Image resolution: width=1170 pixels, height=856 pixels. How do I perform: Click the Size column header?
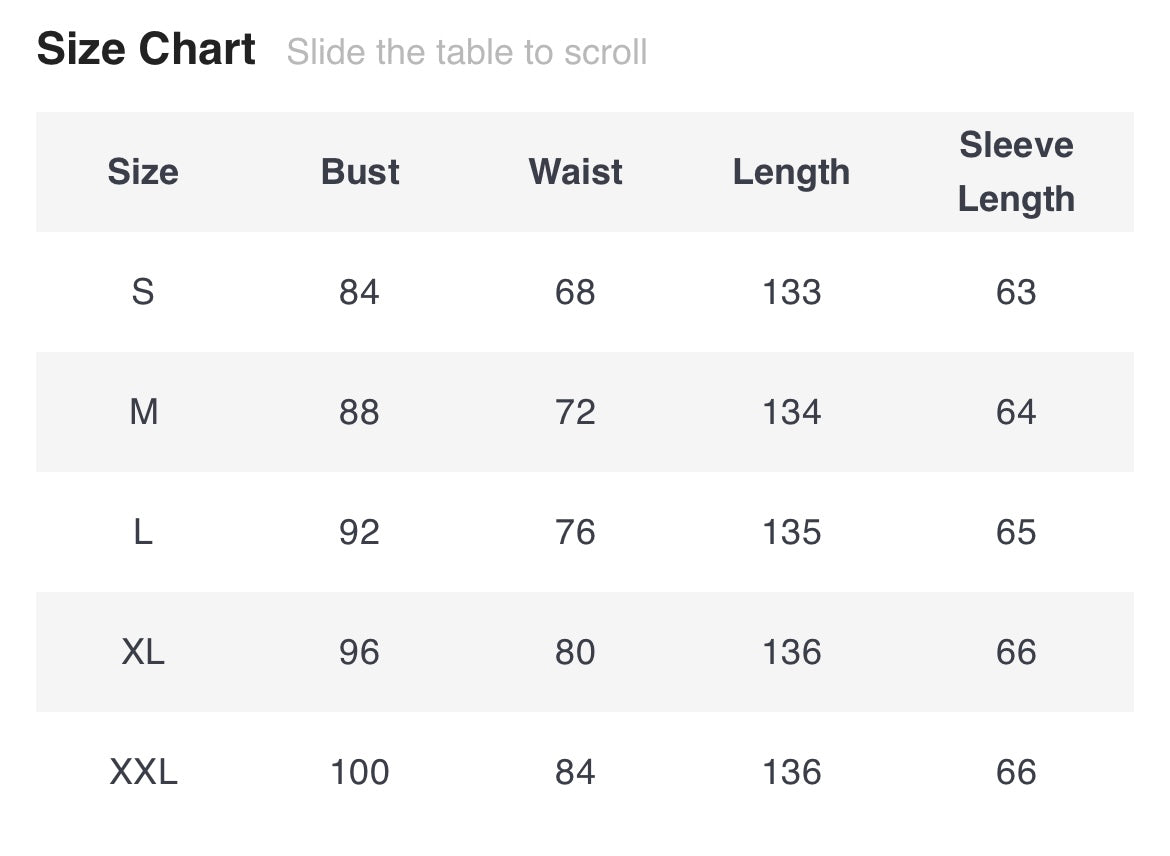(x=143, y=172)
